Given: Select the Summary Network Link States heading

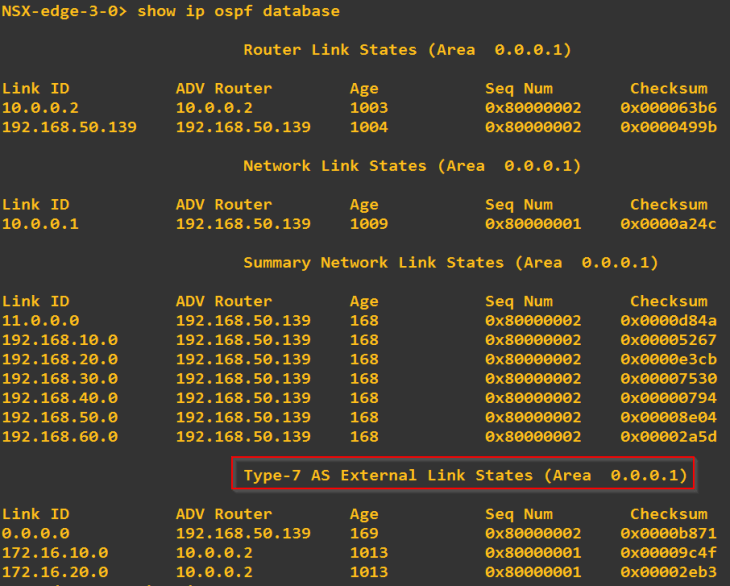Looking at the screenshot, I should pos(450,262).
